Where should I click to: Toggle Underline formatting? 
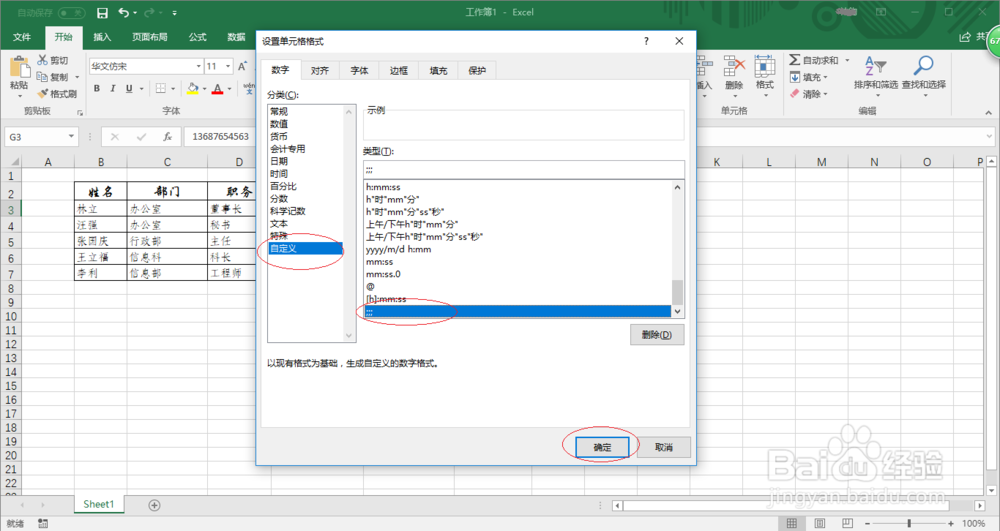(129, 89)
